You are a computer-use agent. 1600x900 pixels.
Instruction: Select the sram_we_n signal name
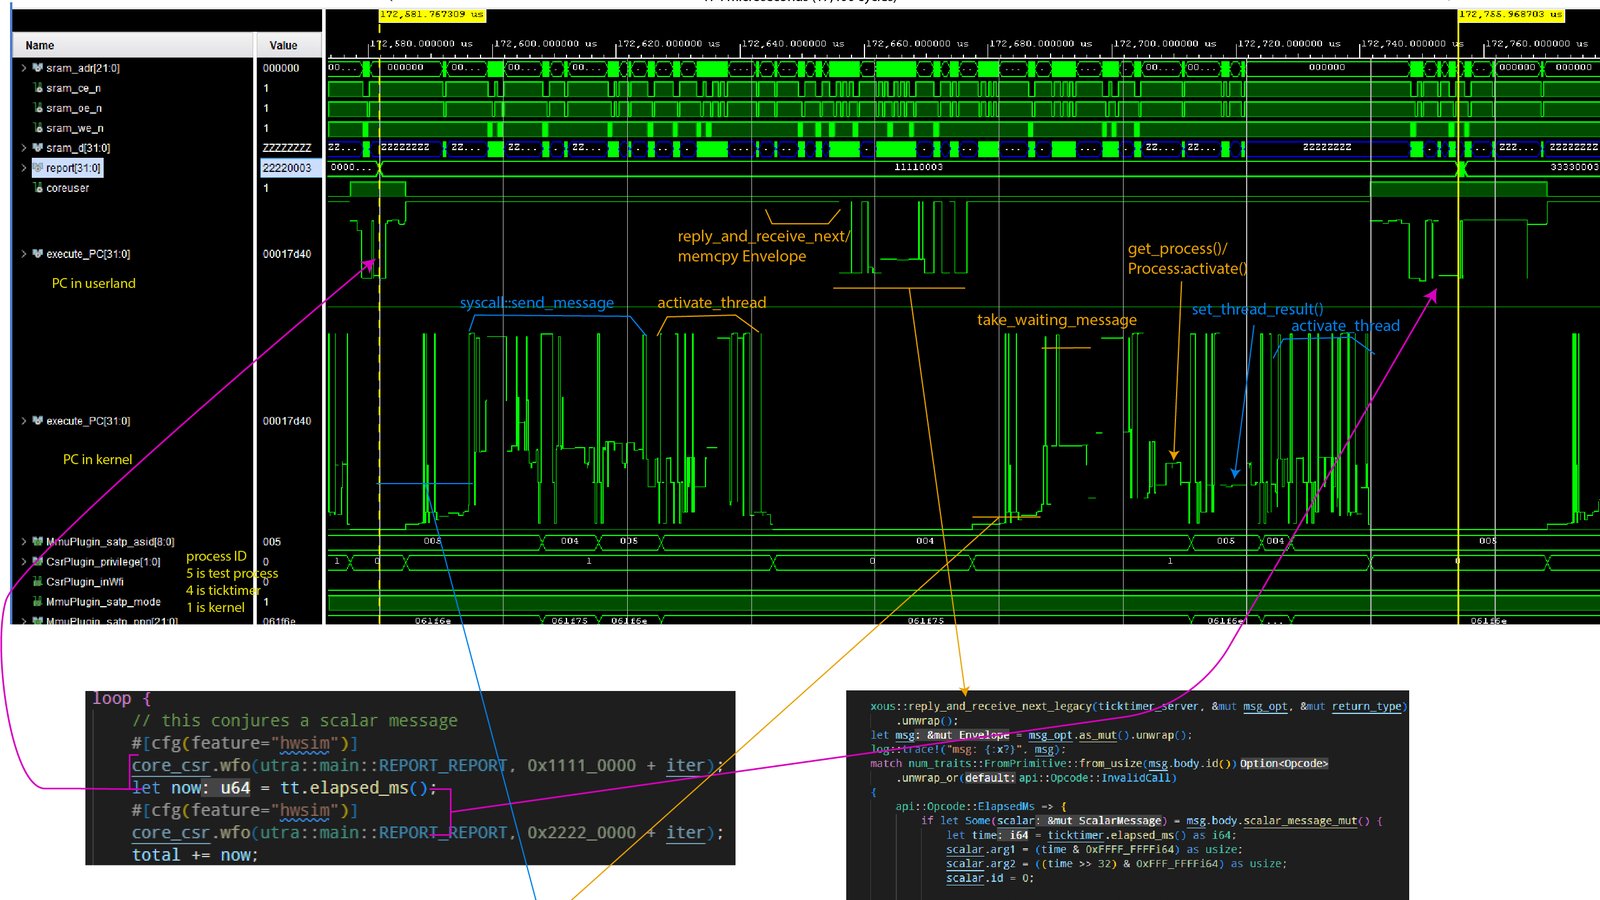(x=74, y=128)
